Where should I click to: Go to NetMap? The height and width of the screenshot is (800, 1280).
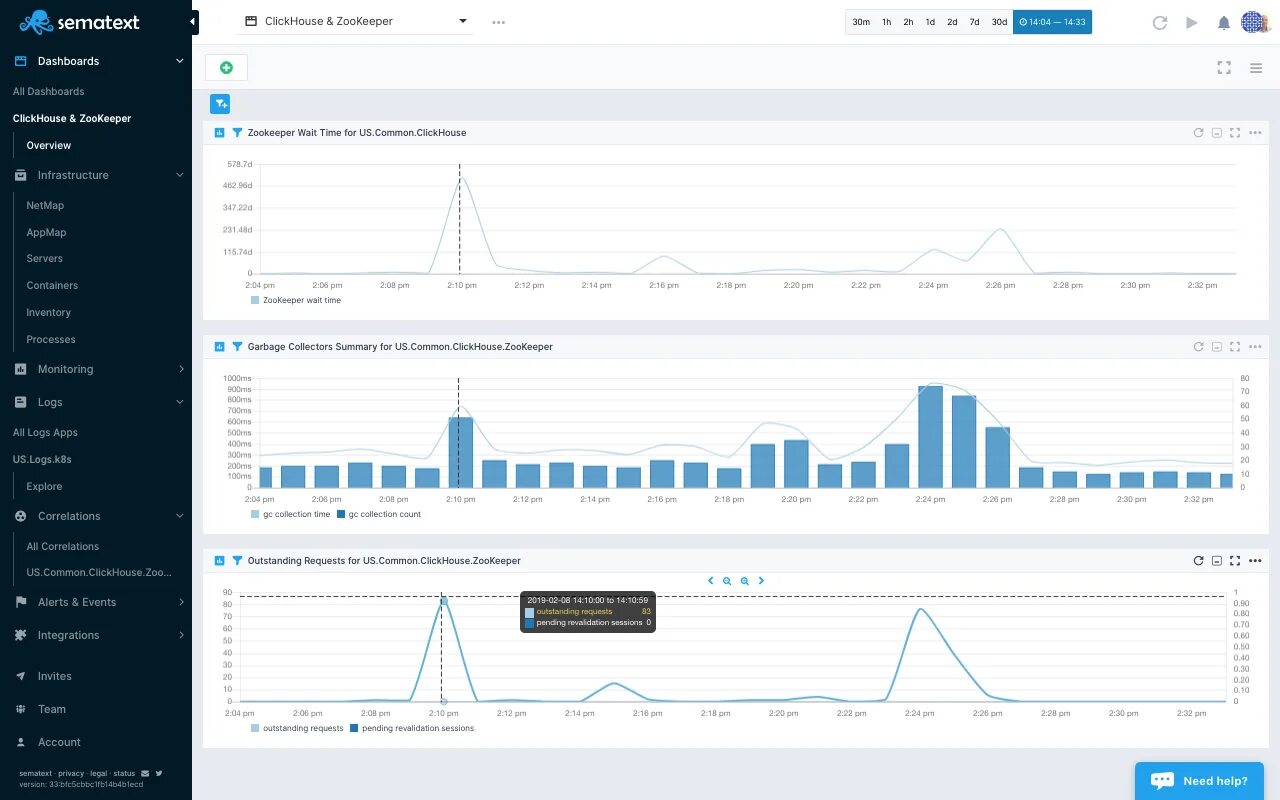[45, 205]
